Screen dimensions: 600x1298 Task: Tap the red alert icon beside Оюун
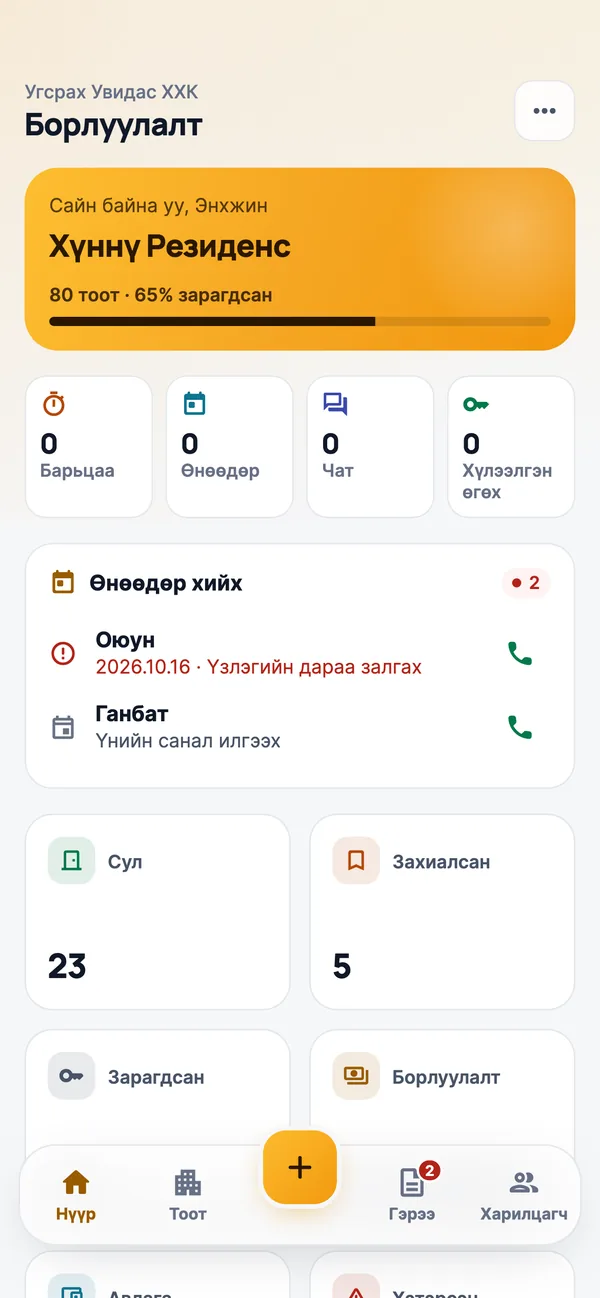(63, 654)
